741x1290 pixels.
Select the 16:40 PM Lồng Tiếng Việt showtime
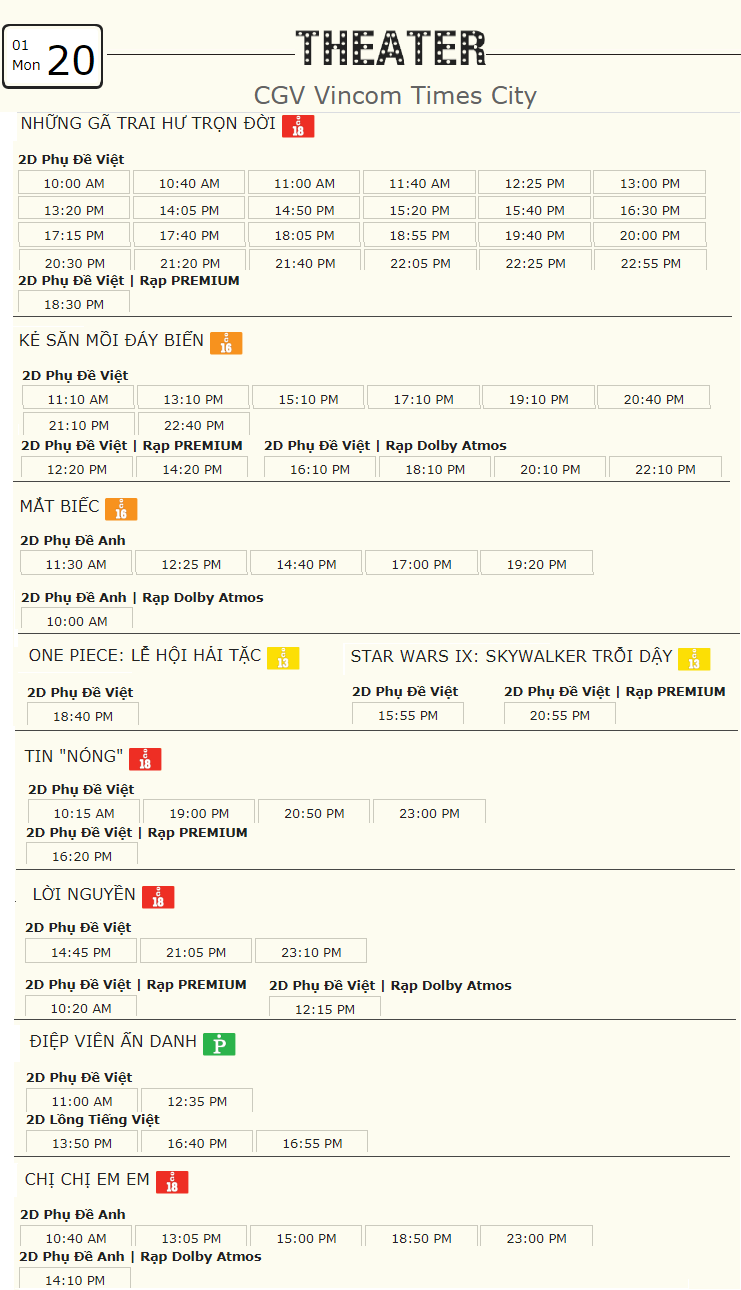pos(197,1142)
